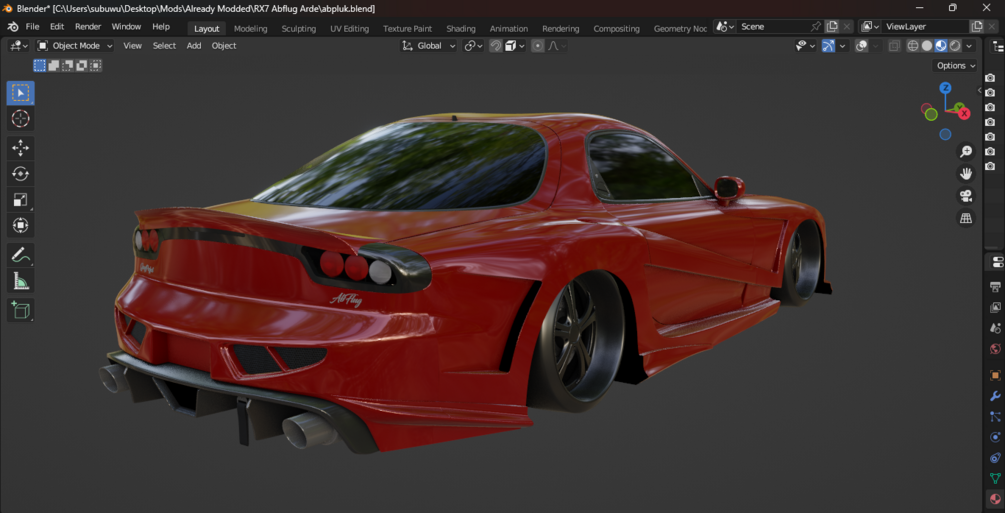
Task: Switch to the Sculpting workspace tab
Action: pos(299,28)
